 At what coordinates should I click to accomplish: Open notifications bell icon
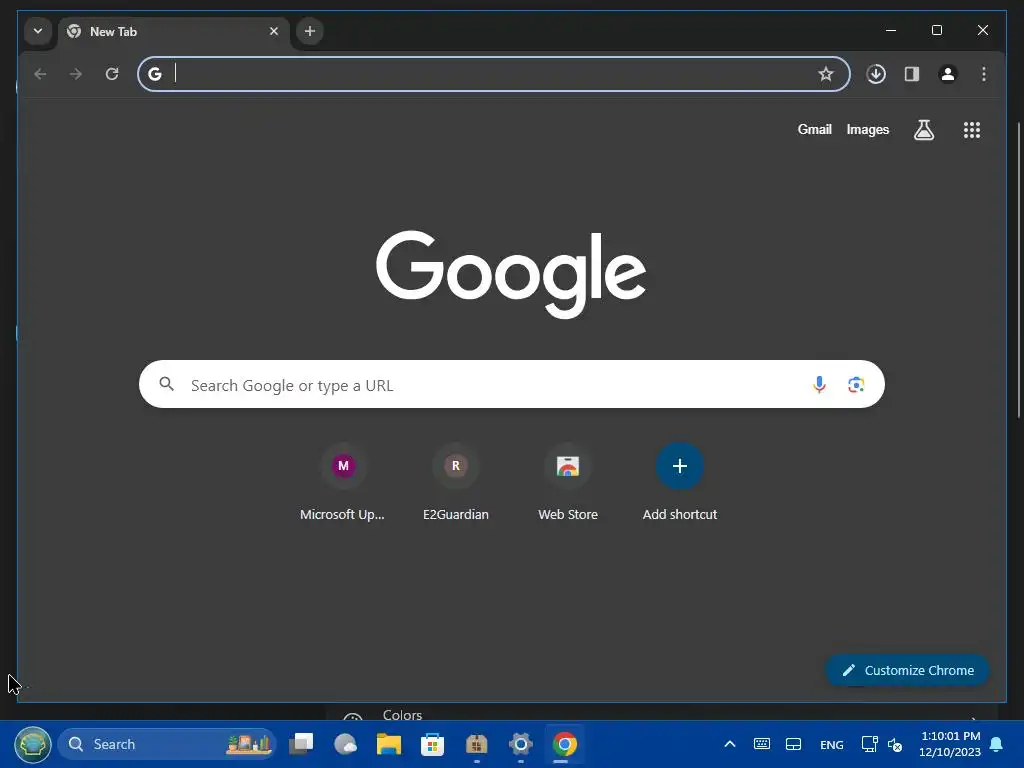(997, 744)
